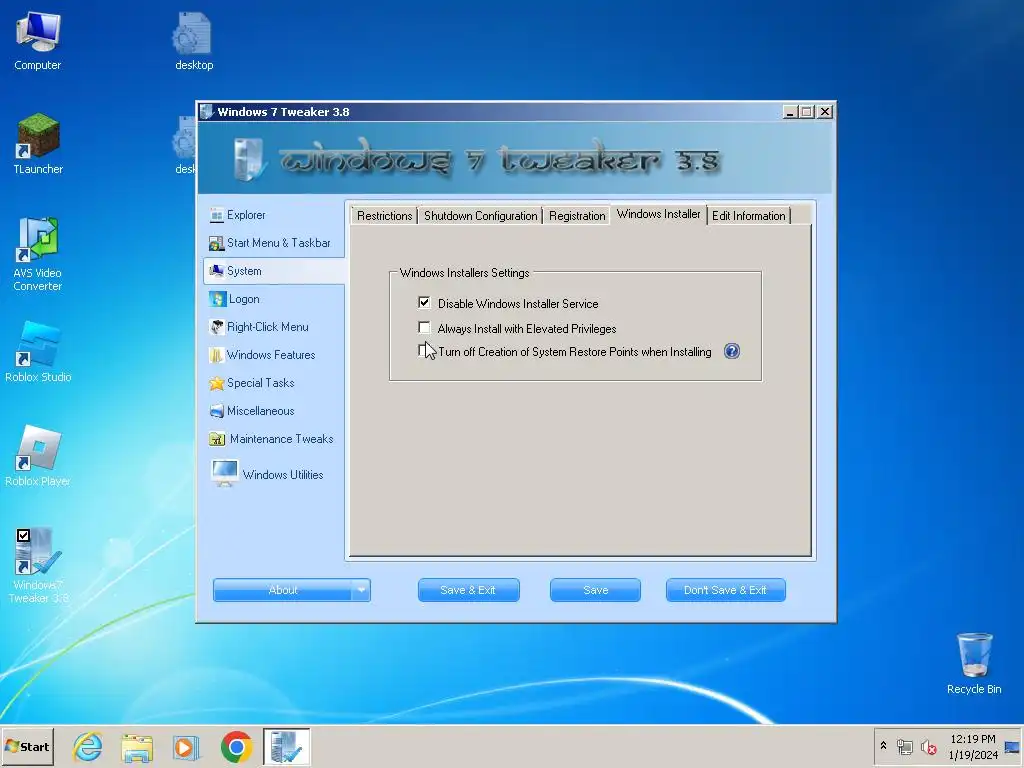Click the muted volume tray icon
The width and height of the screenshot is (1024, 768).
pos(929,746)
